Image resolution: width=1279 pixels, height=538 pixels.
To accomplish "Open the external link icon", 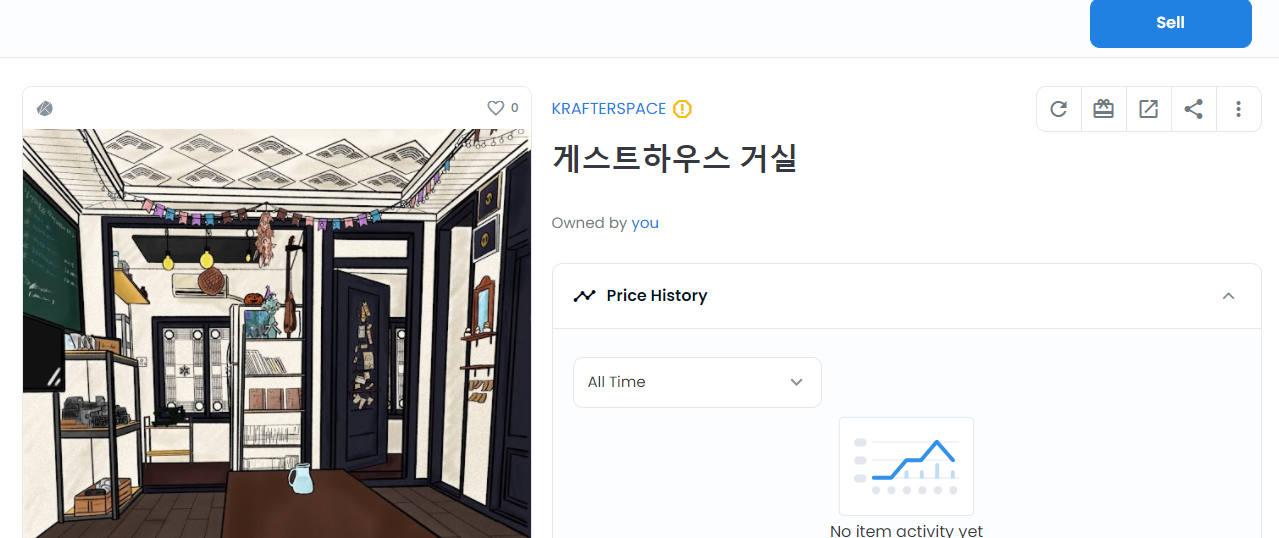I will pyautogui.click(x=1149, y=109).
